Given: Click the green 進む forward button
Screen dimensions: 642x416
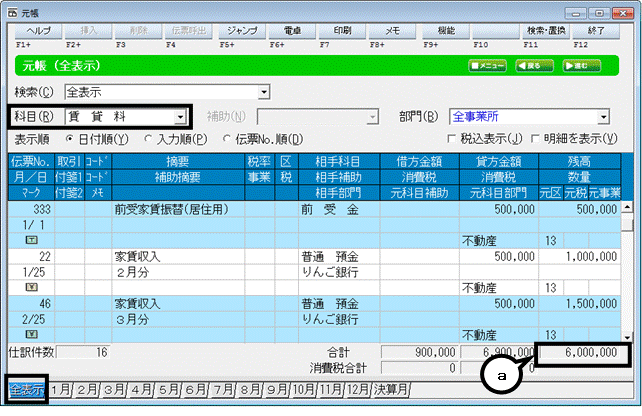Looking at the screenshot, I should coord(581,66).
